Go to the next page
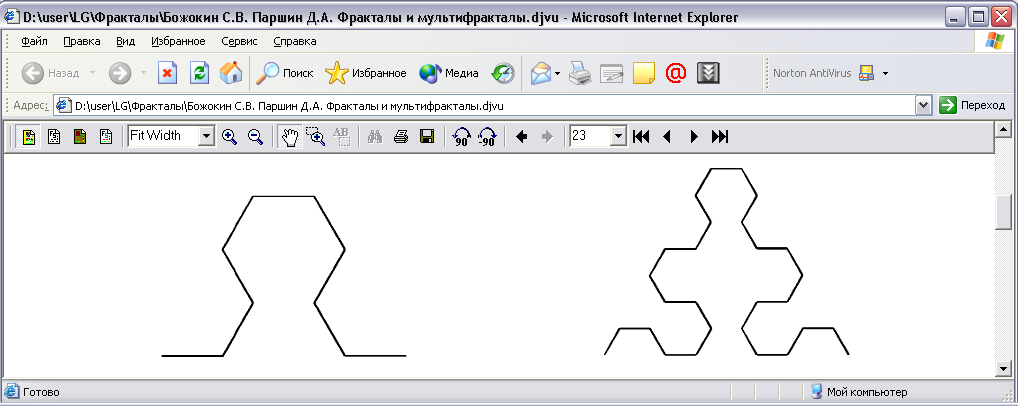The image size is (1018, 406). point(693,136)
